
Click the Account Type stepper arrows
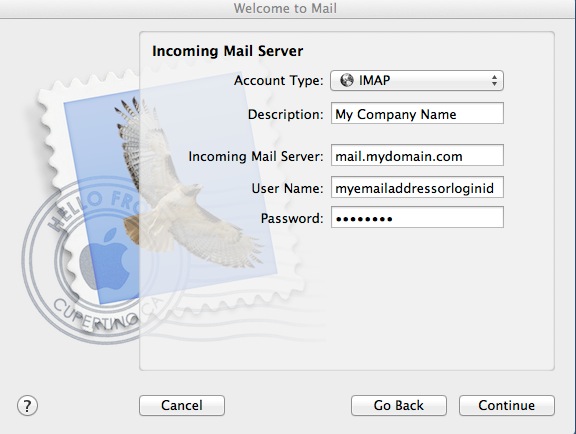coord(494,80)
